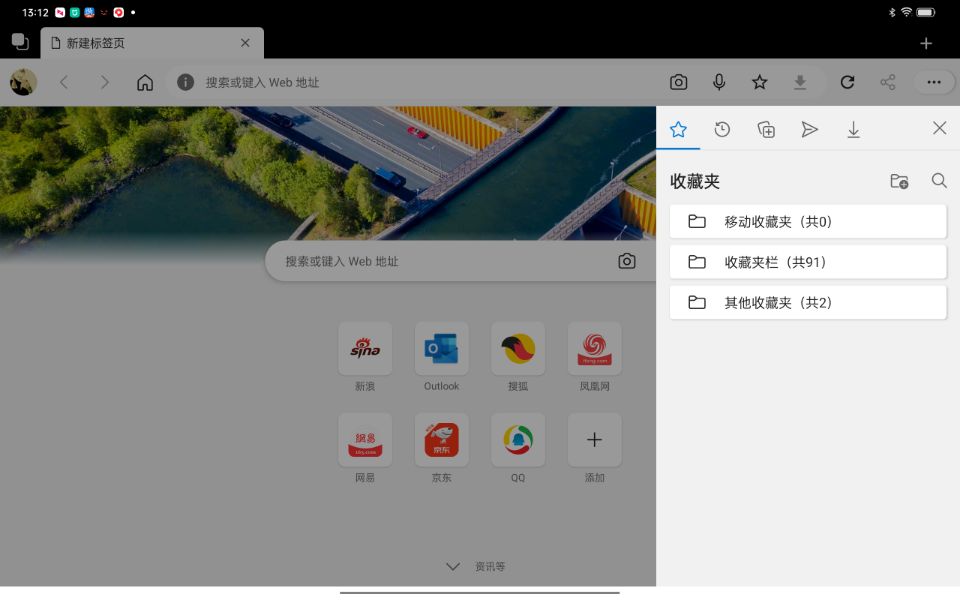Open voice search with the microphone icon
This screenshot has height=600, width=960.
coord(719,82)
